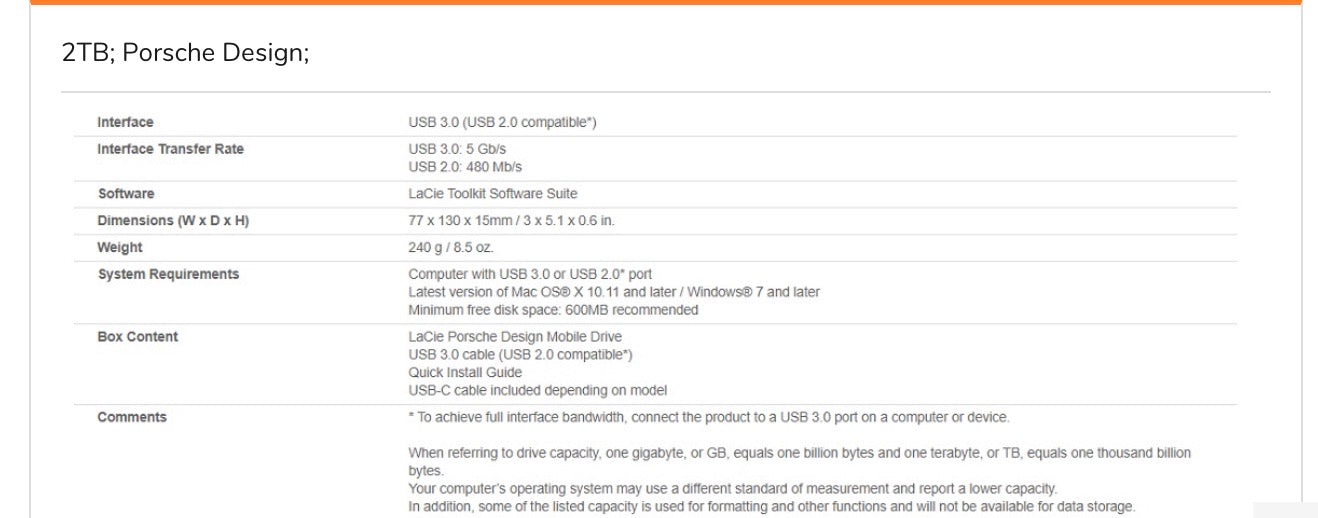Click the "USB 2.0: 480 Mb/s" value
This screenshot has height=518, width=1318.
pyautogui.click(x=465, y=167)
